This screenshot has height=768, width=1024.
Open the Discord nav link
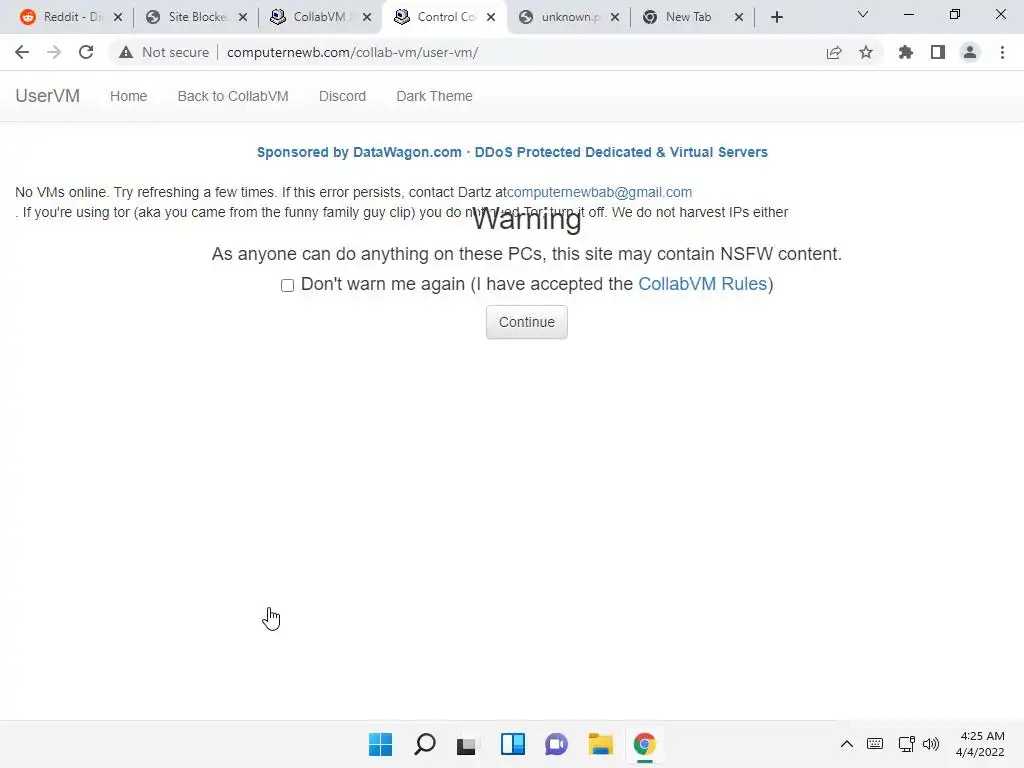click(x=342, y=96)
